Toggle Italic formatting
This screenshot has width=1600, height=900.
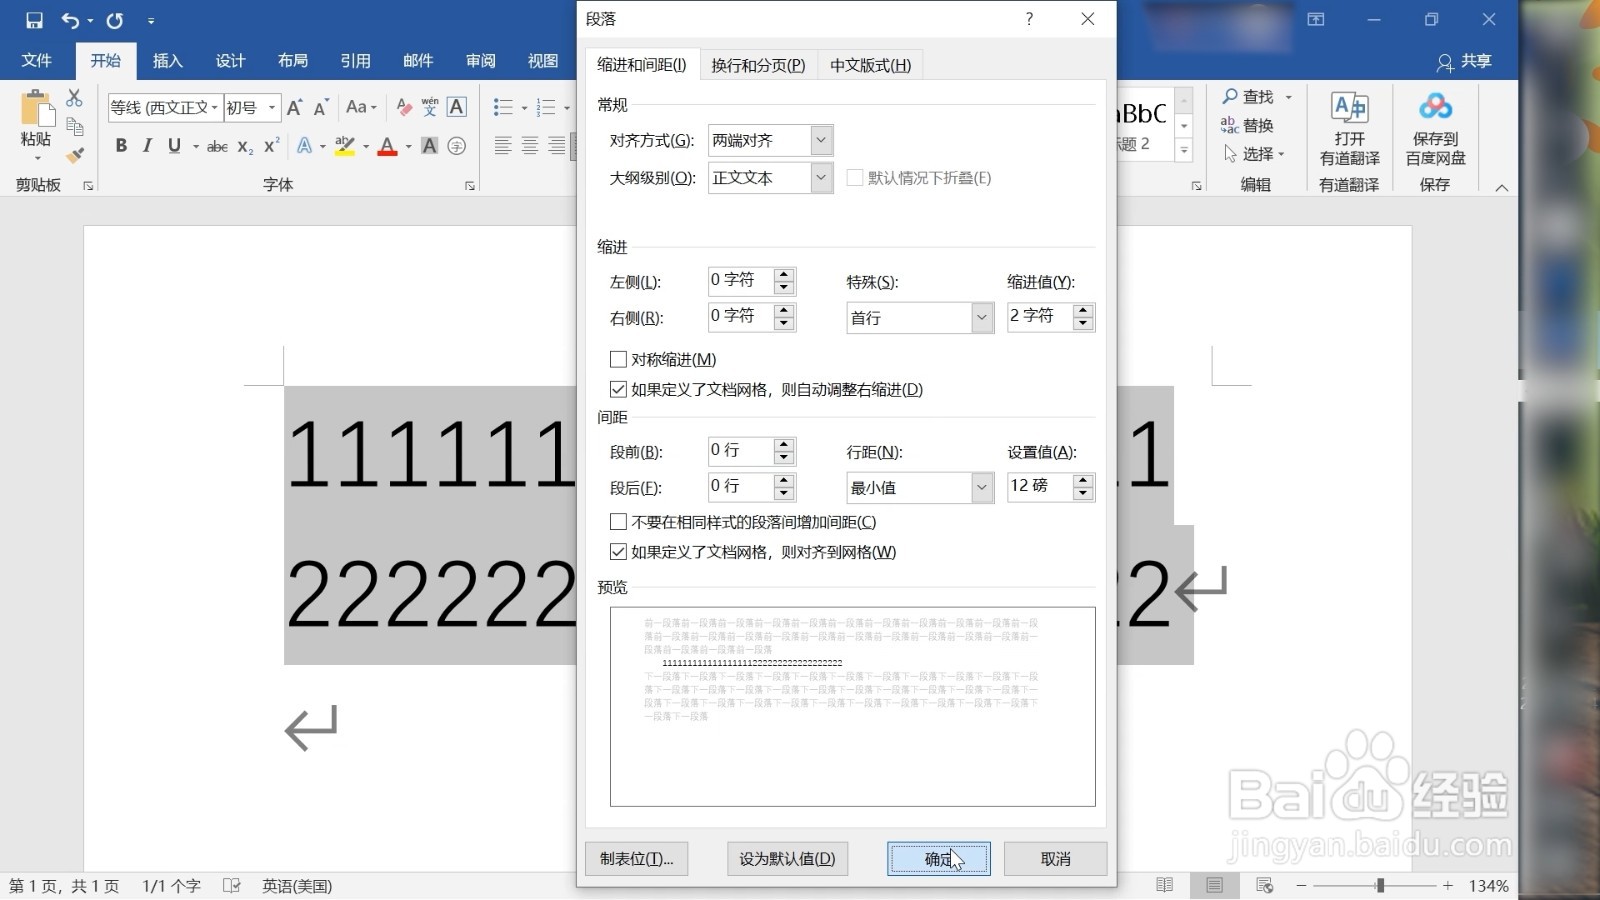point(147,146)
